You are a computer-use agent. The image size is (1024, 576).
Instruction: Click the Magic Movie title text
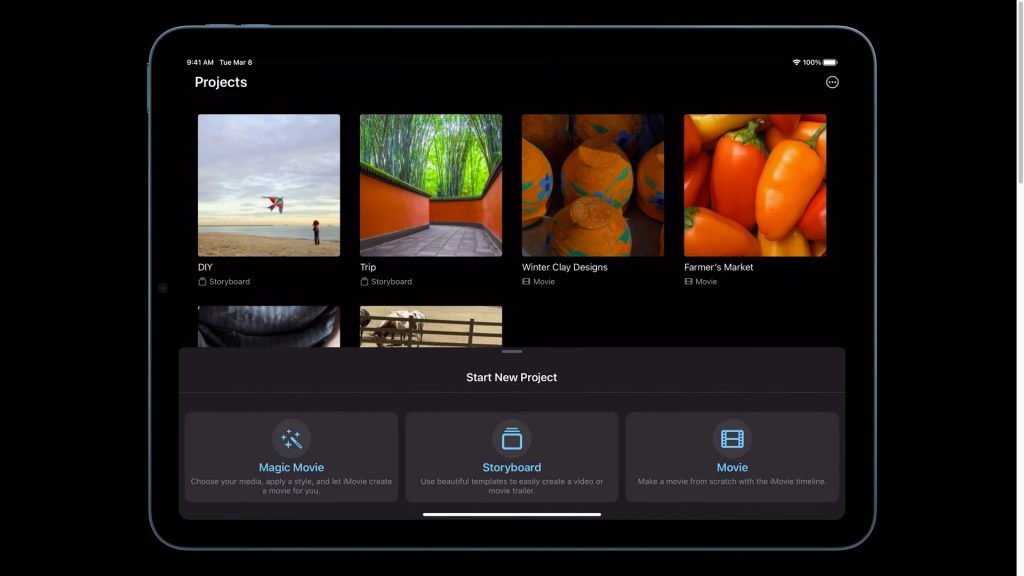click(291, 467)
